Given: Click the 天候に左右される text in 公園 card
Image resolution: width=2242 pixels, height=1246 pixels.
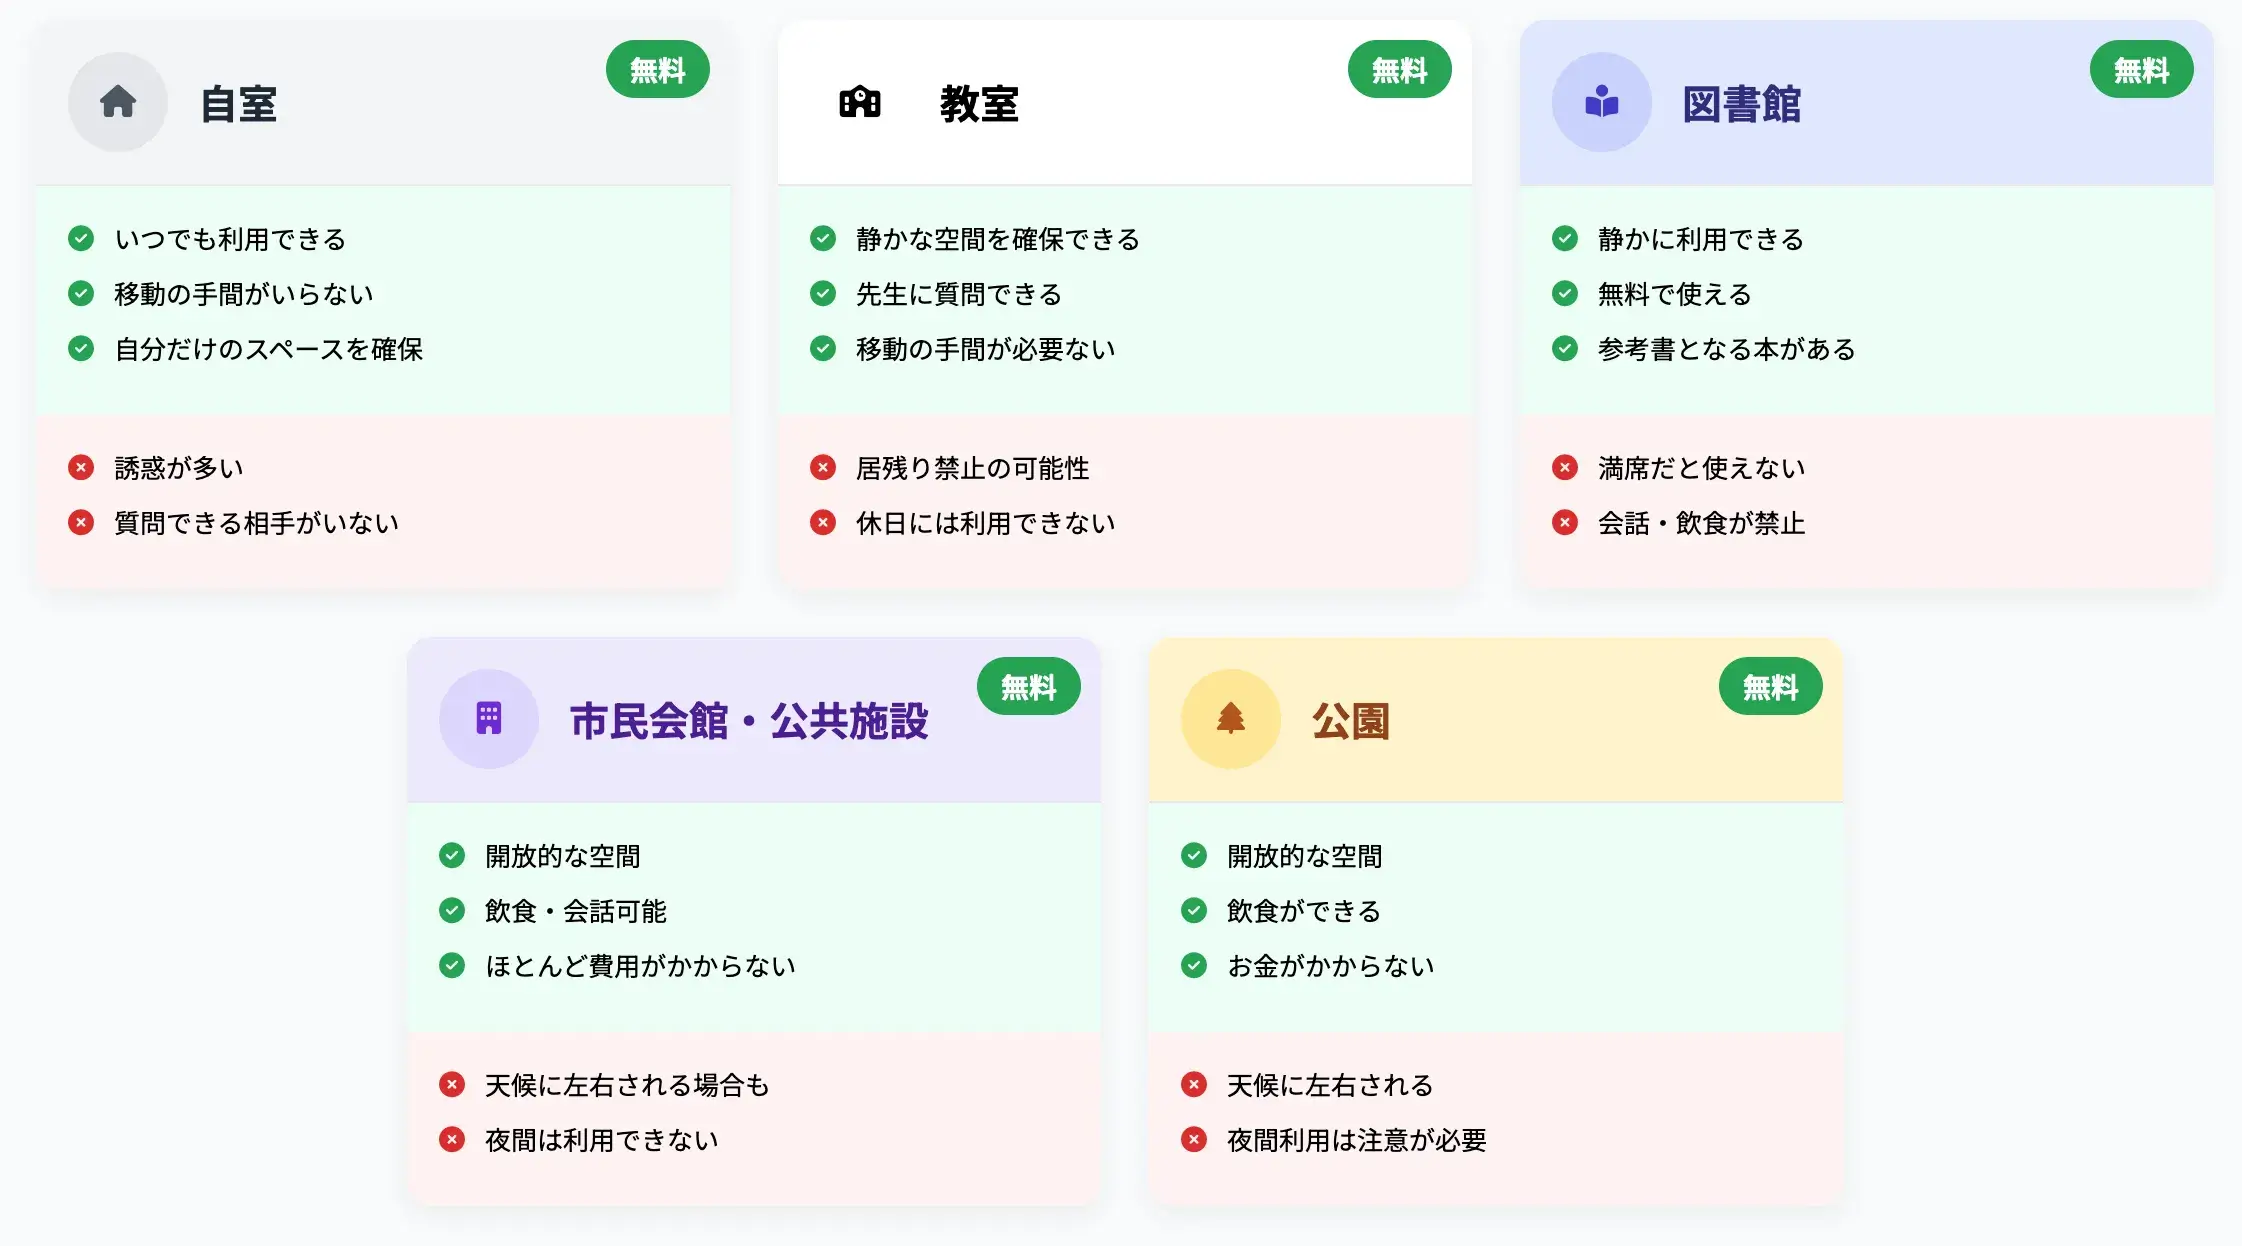Looking at the screenshot, I should coord(1330,1085).
